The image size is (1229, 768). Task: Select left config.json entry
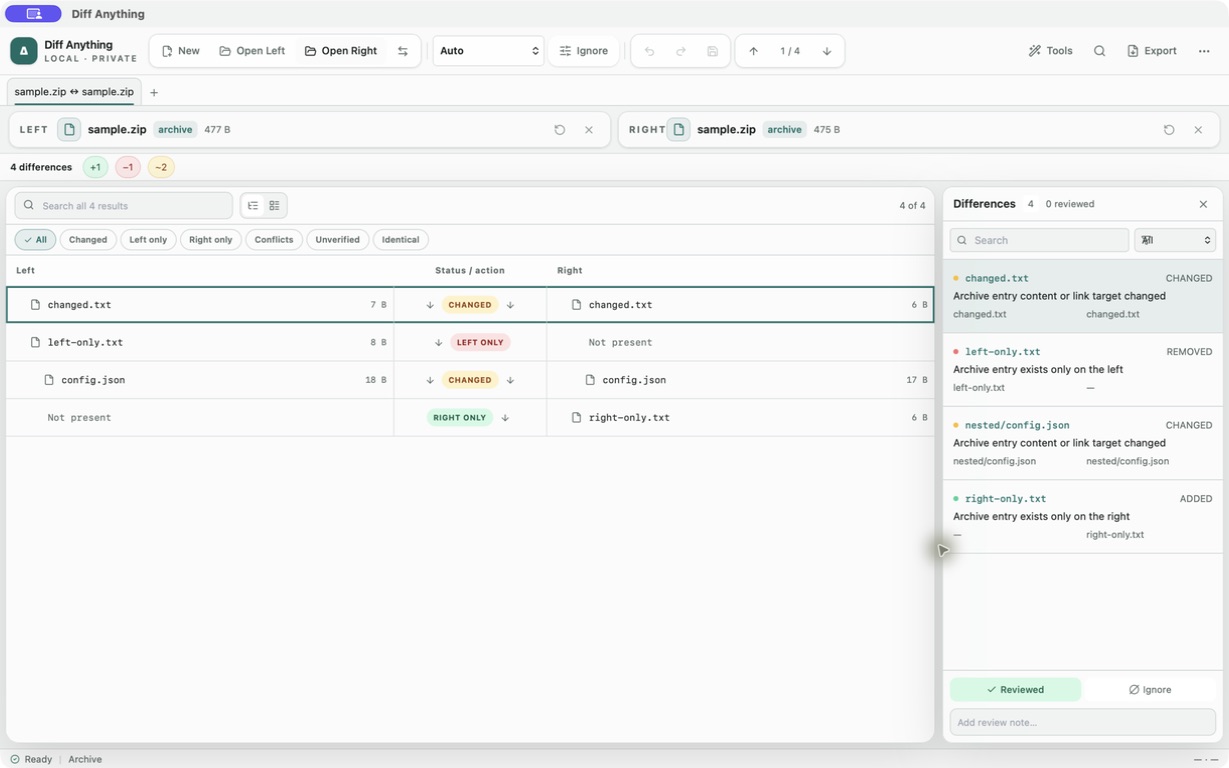[x=200, y=380]
